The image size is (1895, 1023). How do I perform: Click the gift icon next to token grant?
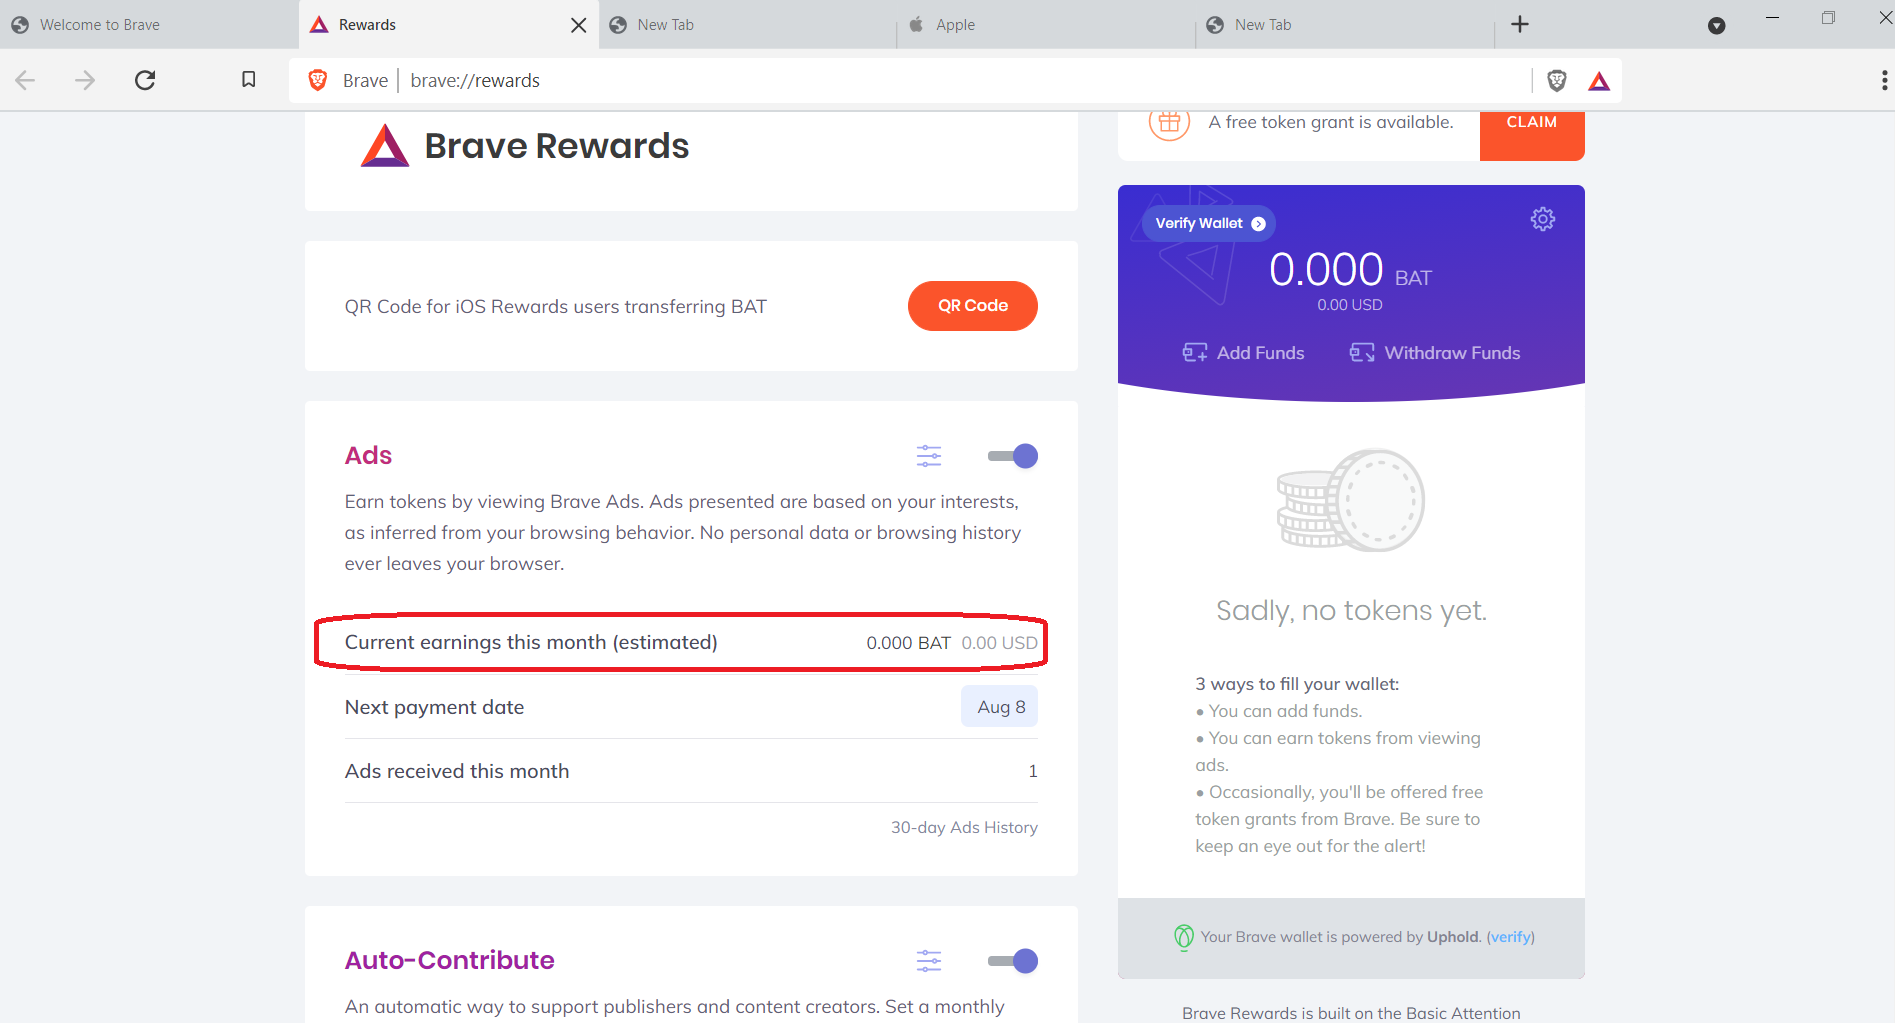pos(1168,121)
